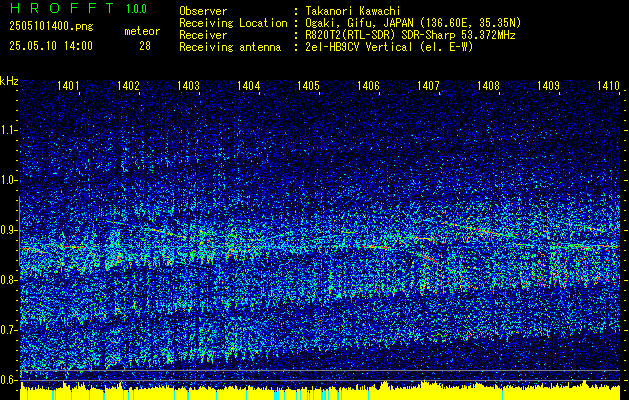Click the yellow signal-level bar graph
This screenshot has height=400, width=629.
pos(320,391)
